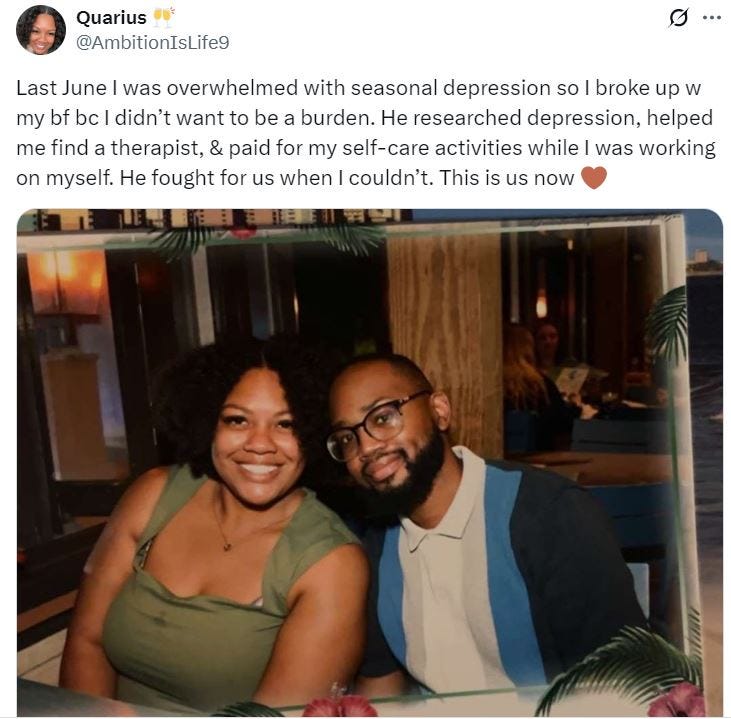Open the three-dot more options menu
This screenshot has width=731, height=719.
[711, 18]
